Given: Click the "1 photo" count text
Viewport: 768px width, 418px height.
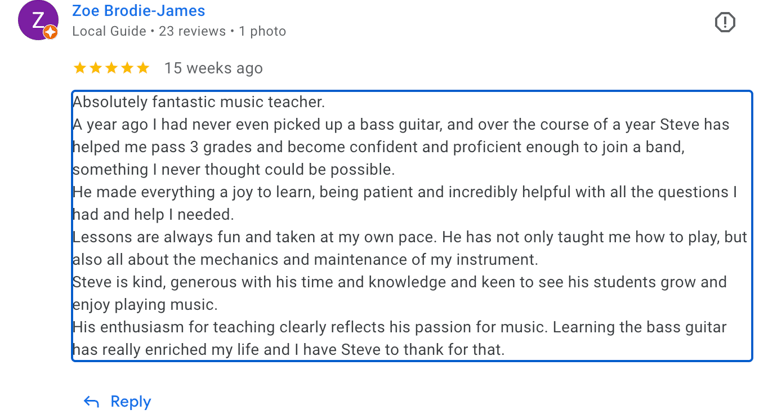Looking at the screenshot, I should pos(262,32).
